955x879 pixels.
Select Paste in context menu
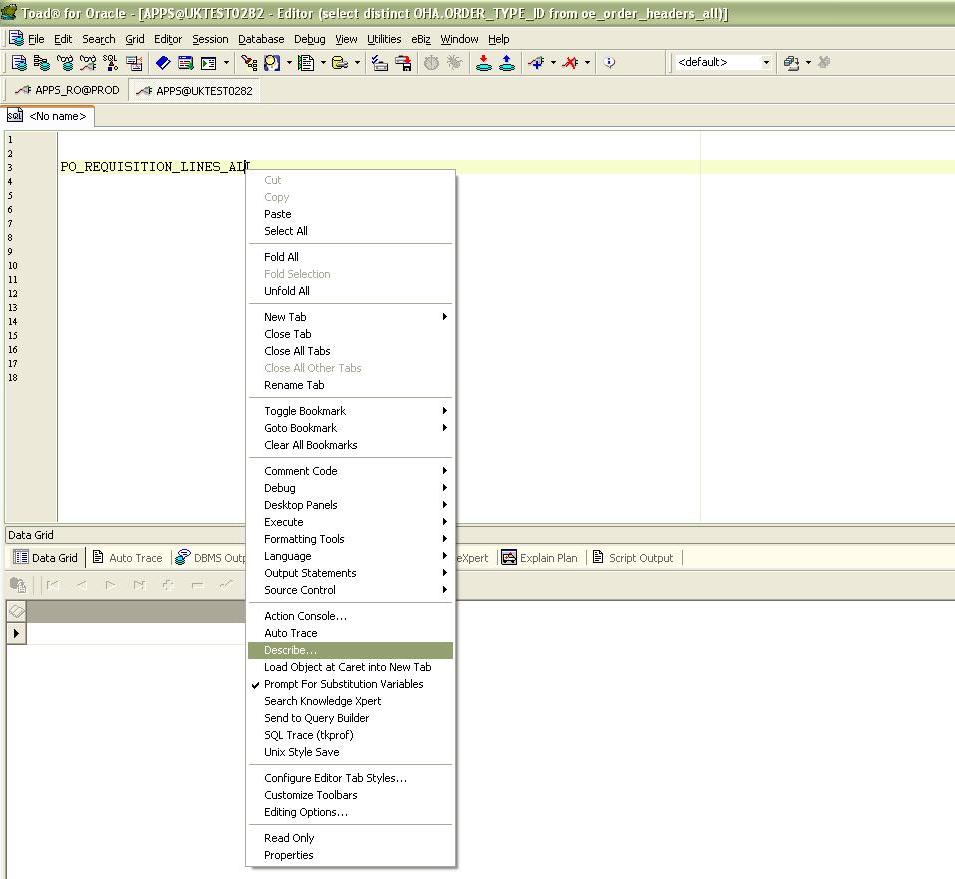pos(350,214)
